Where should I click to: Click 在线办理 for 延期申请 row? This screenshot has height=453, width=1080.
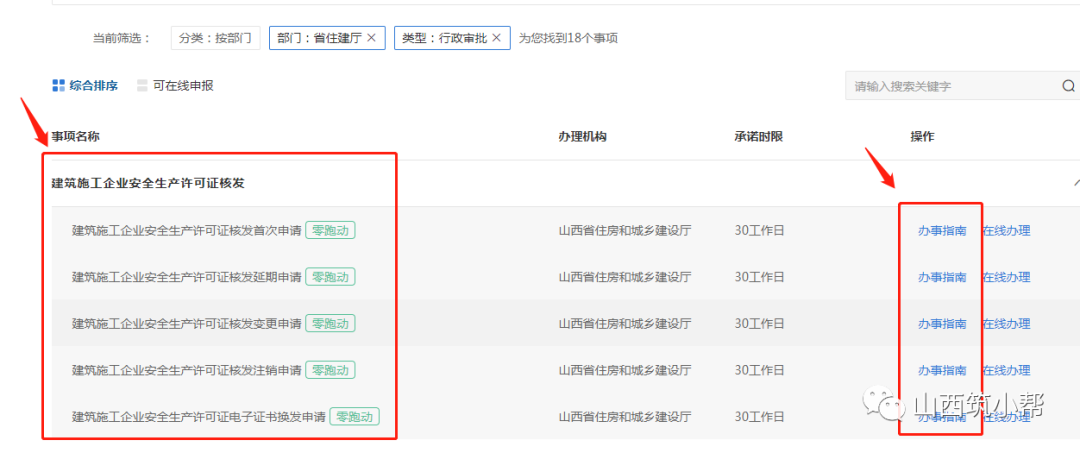[1006, 277]
